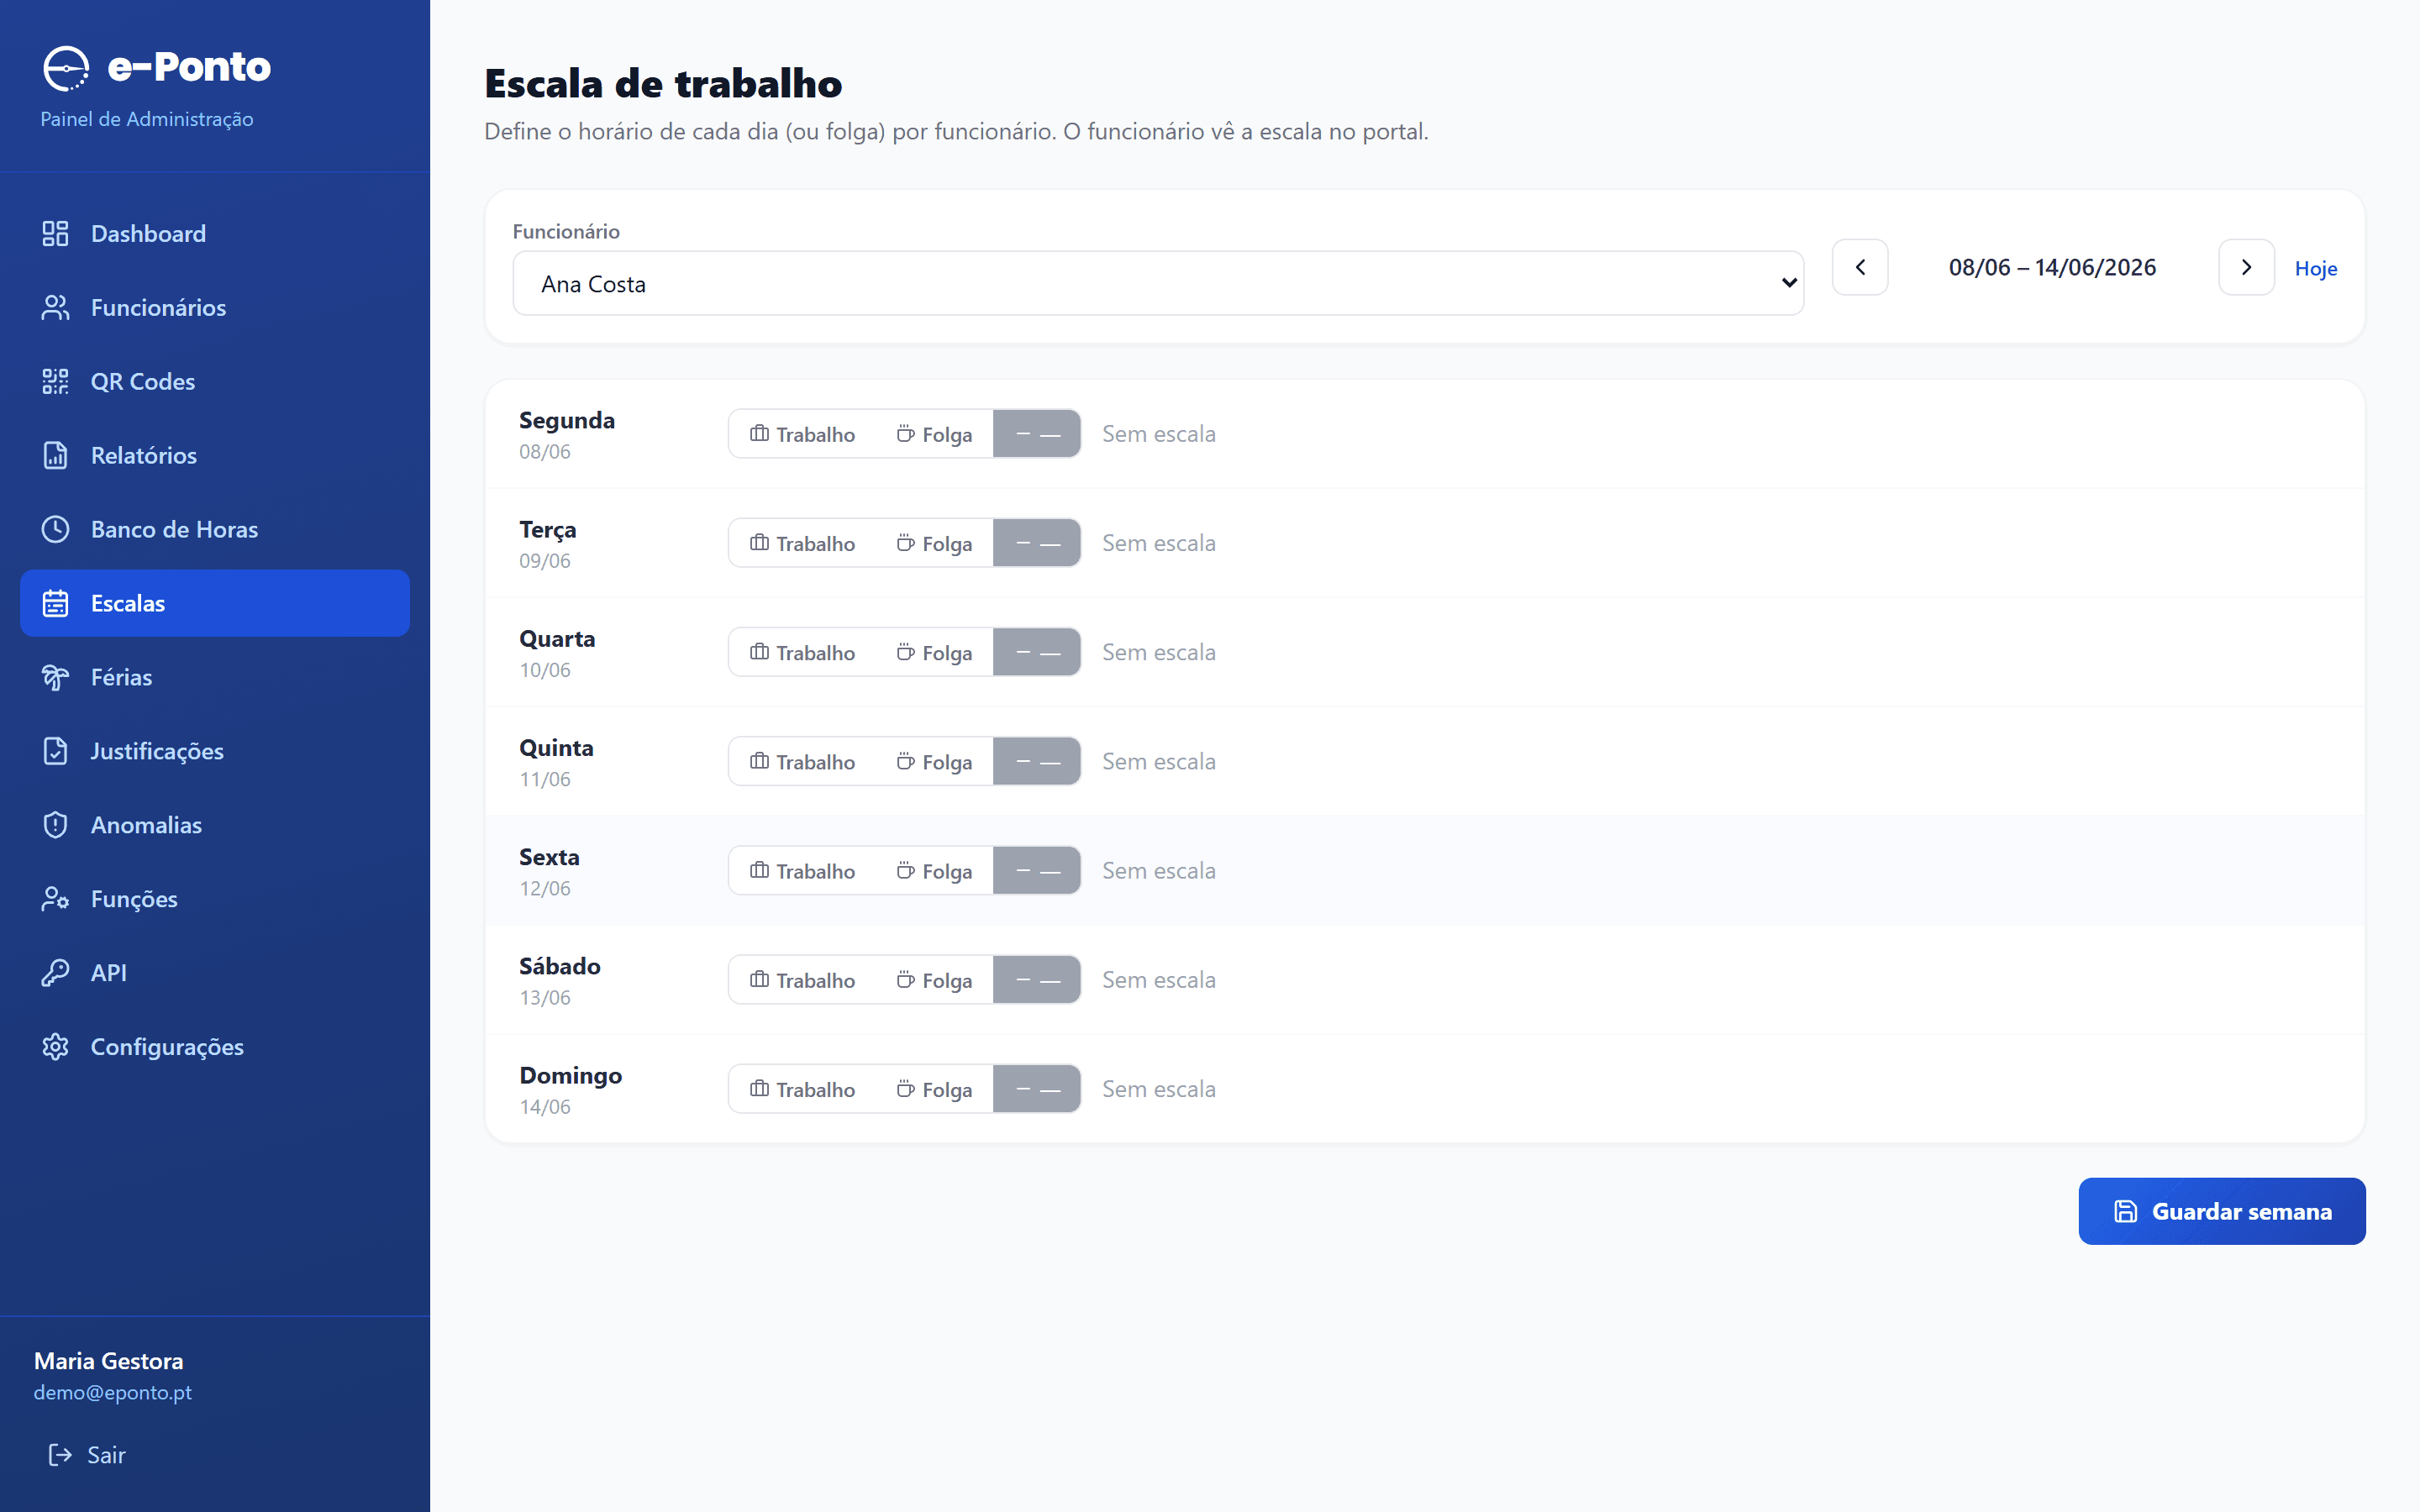This screenshot has width=2420, height=1512.
Task: Click the Sem escala text in Quarta row
Action: pyautogui.click(x=1159, y=652)
